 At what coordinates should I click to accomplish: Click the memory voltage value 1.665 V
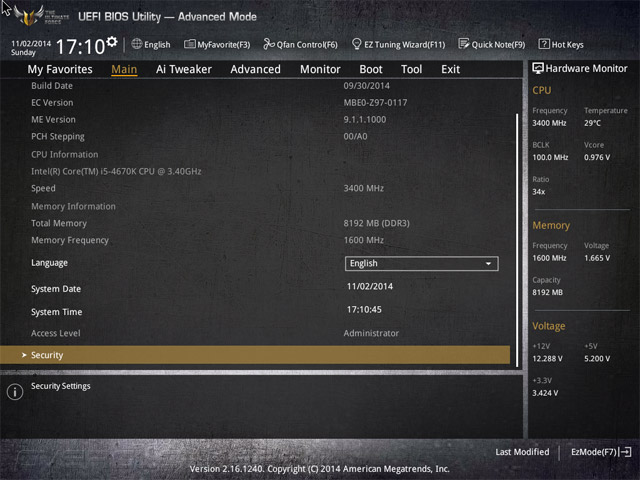(597, 258)
